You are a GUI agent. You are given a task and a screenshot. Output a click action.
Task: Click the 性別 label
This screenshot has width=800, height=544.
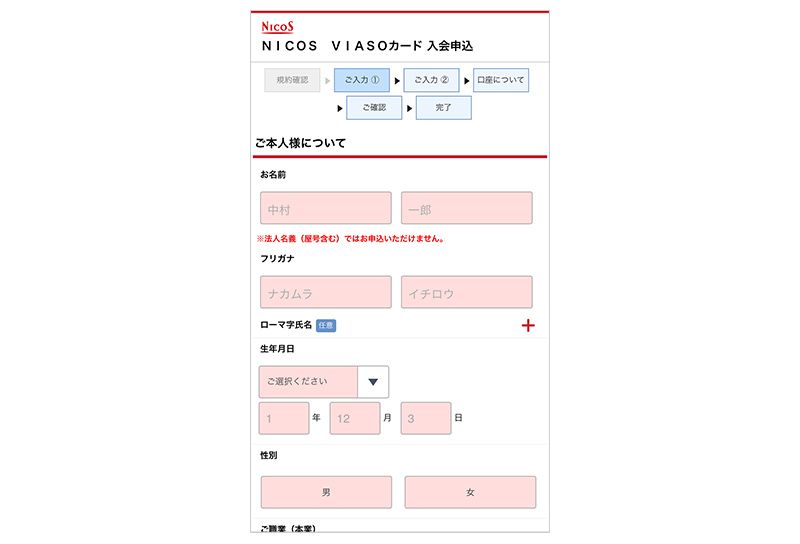268,455
